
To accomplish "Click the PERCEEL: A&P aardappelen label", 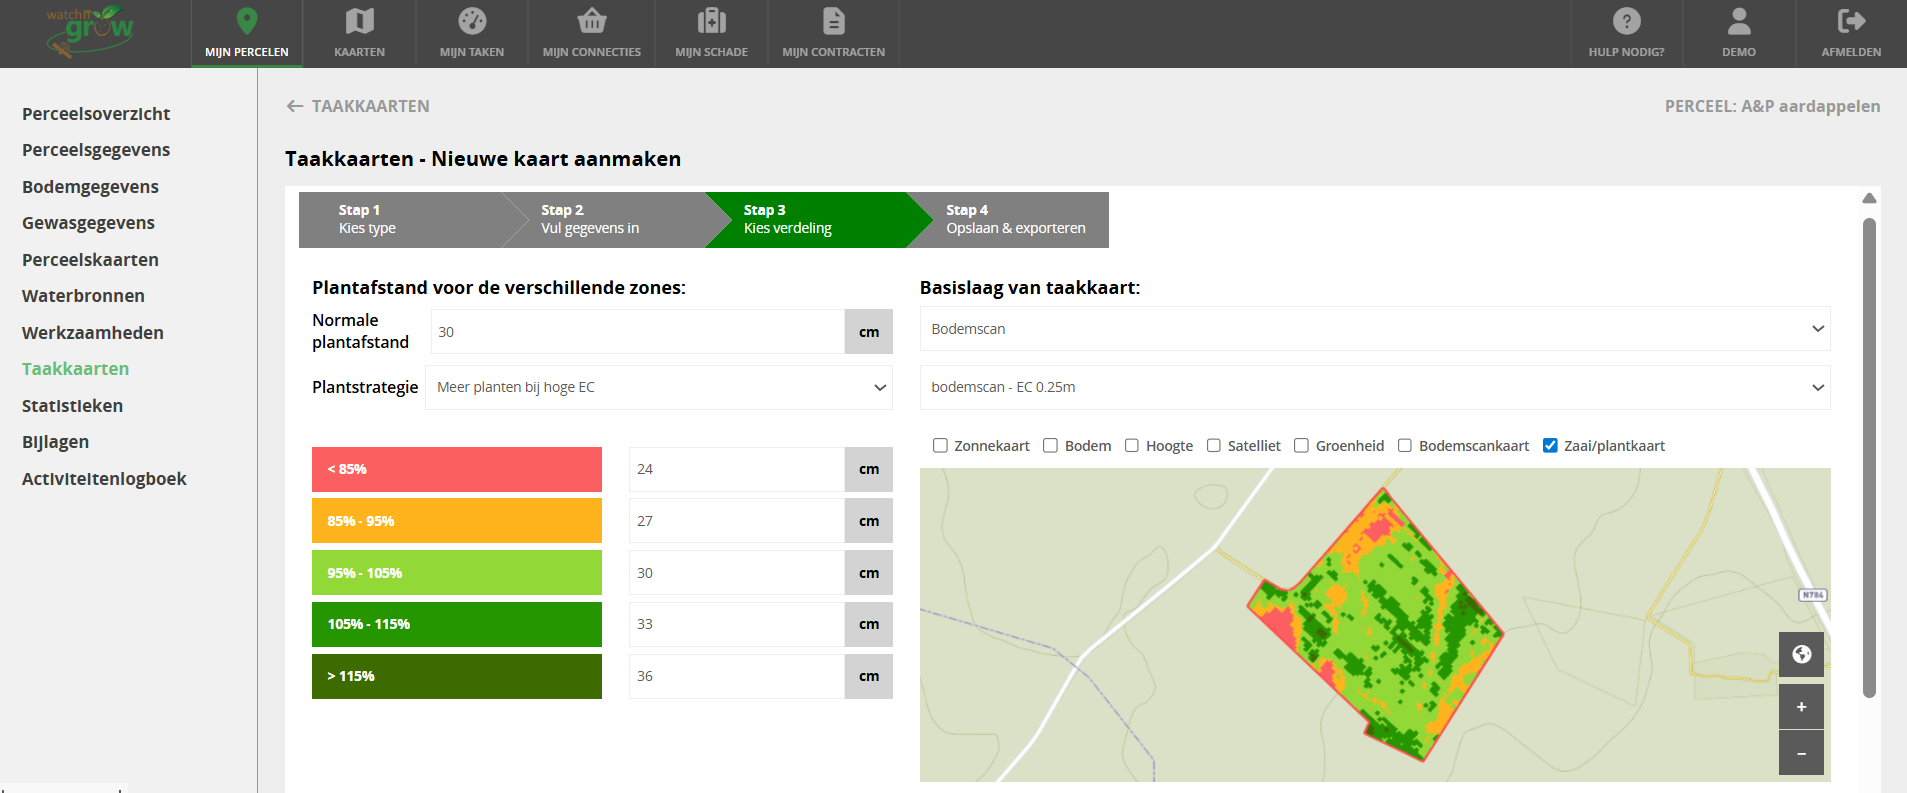I will click(1772, 106).
